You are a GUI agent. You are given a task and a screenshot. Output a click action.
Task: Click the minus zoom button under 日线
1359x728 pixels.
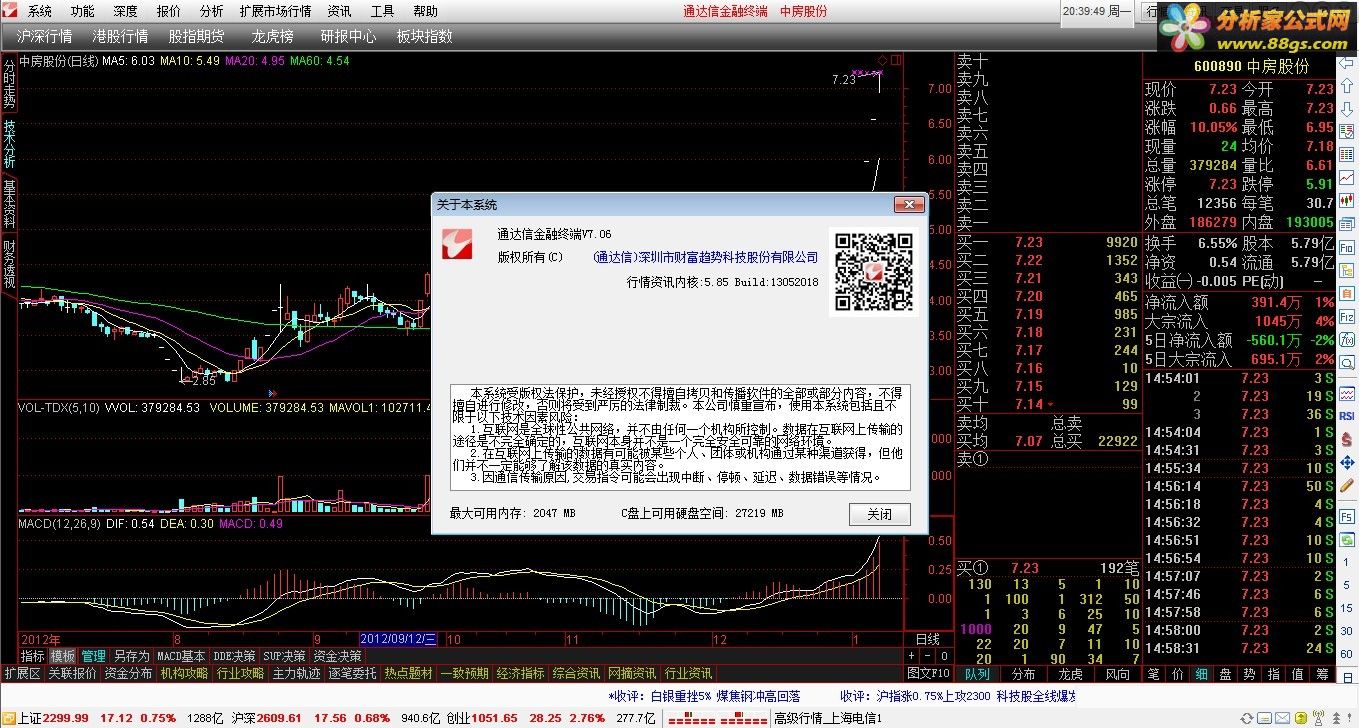[928, 655]
